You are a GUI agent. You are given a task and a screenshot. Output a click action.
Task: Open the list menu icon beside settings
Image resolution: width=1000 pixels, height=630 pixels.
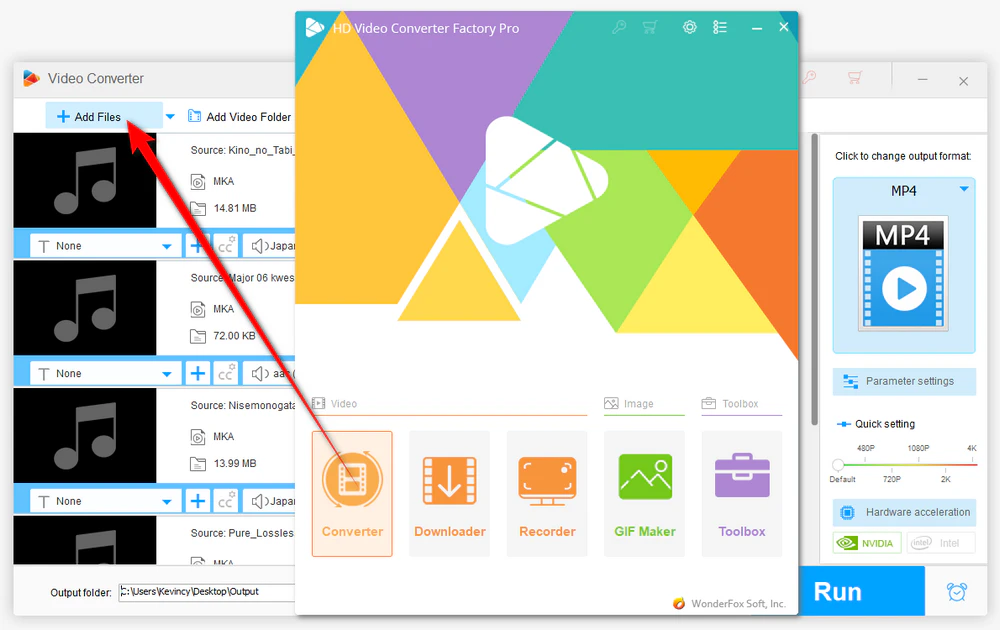720,27
